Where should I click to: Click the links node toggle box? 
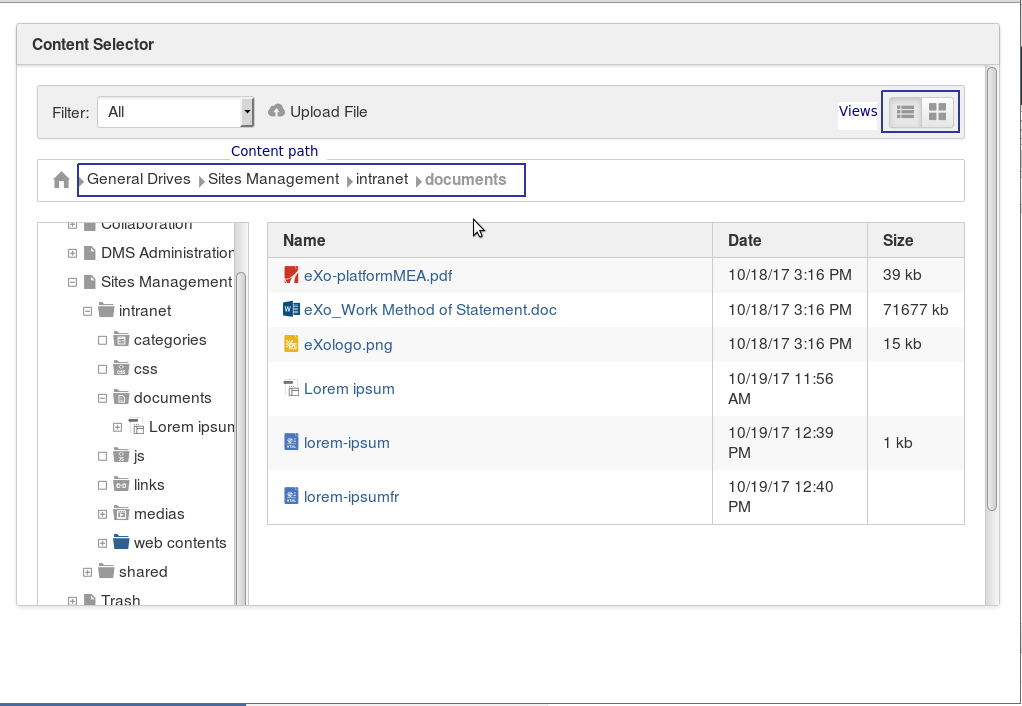(102, 485)
